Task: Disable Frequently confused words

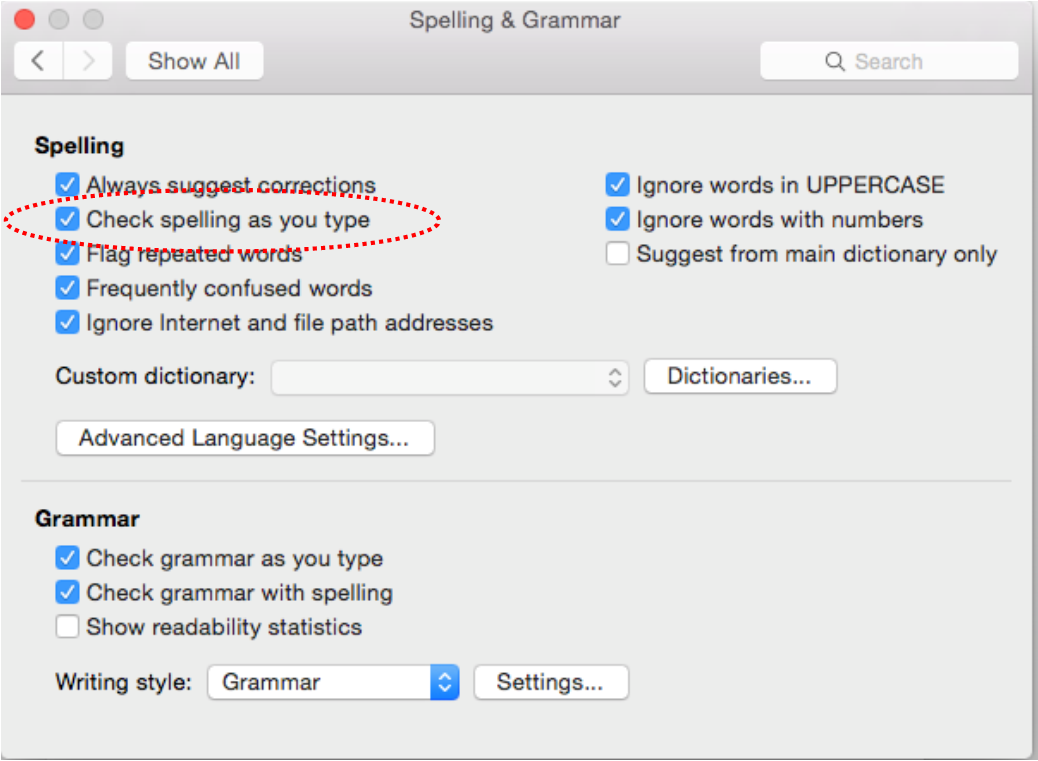Action: [67, 288]
